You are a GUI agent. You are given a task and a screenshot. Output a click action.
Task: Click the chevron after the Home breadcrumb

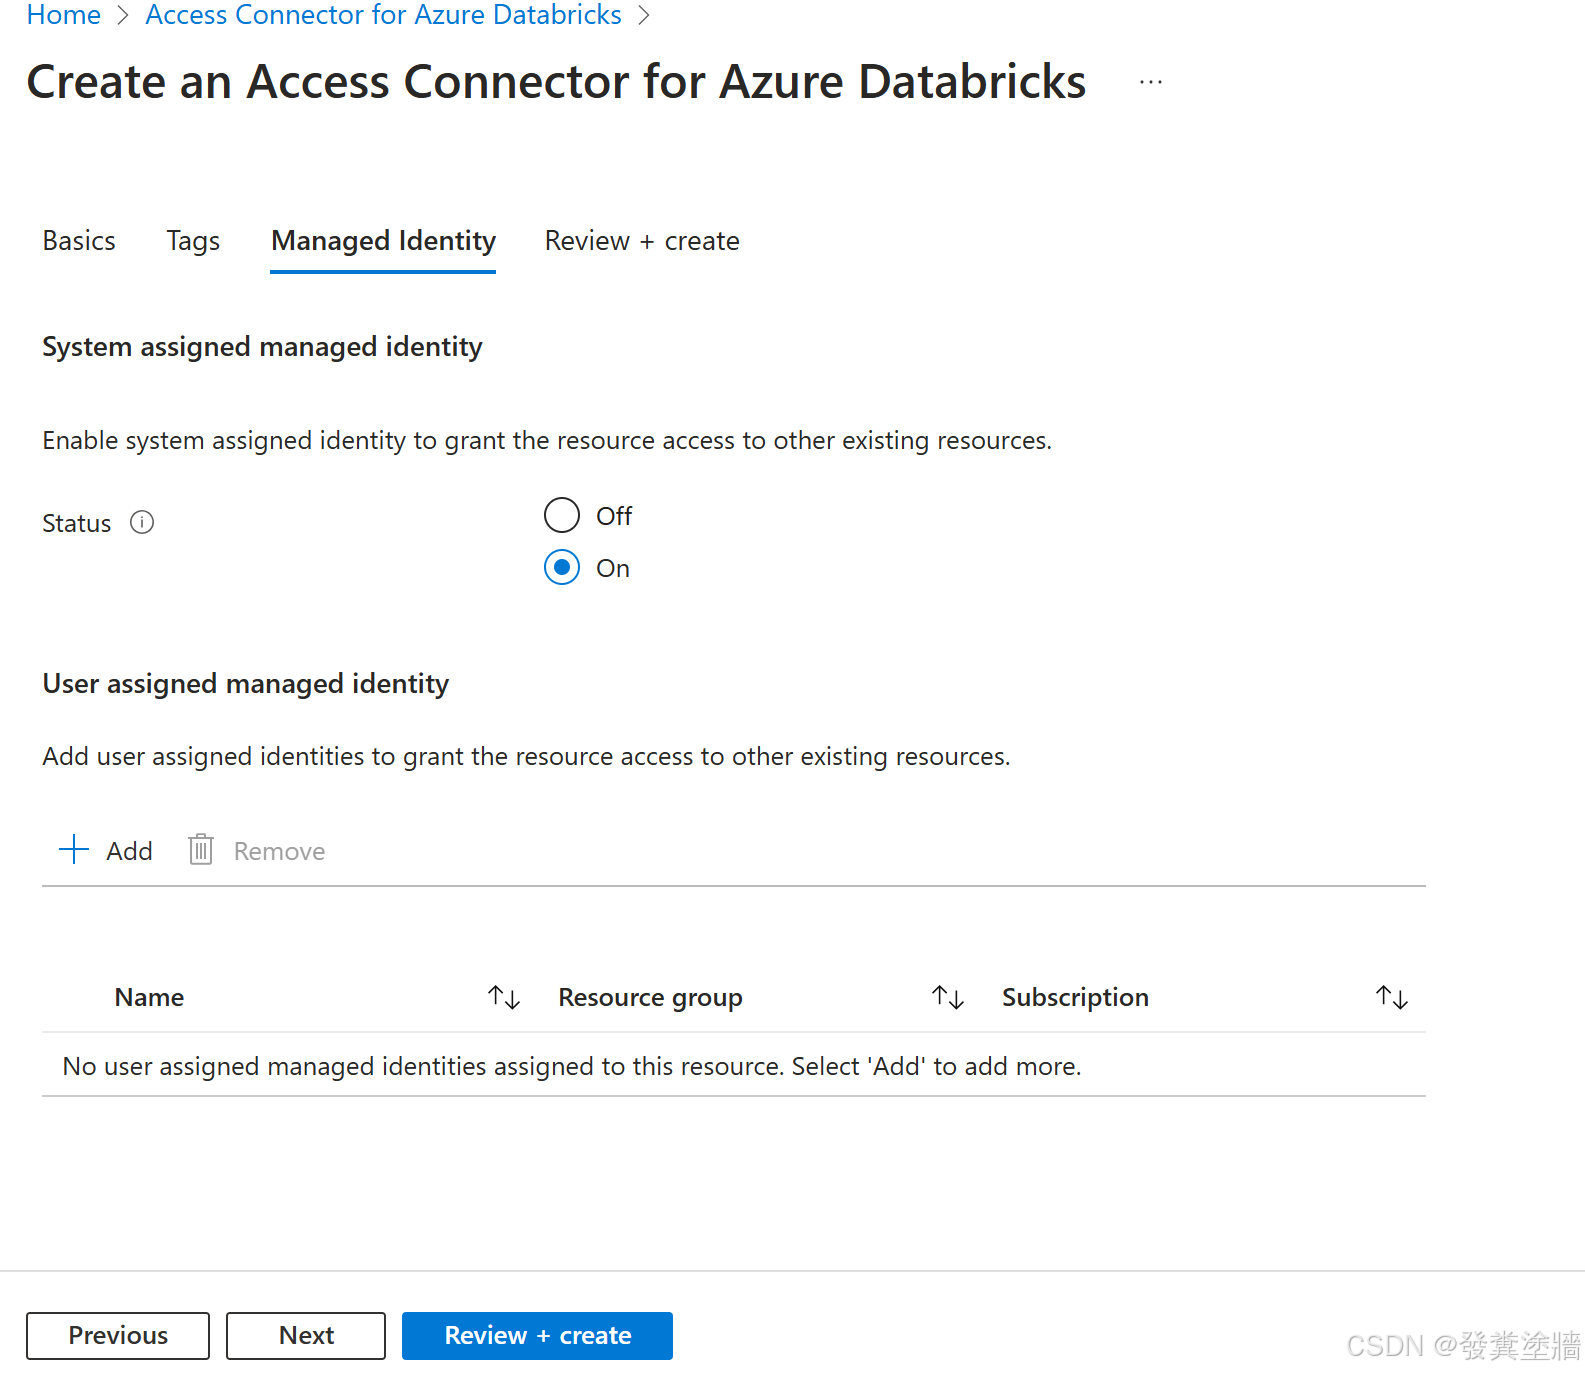point(123,16)
